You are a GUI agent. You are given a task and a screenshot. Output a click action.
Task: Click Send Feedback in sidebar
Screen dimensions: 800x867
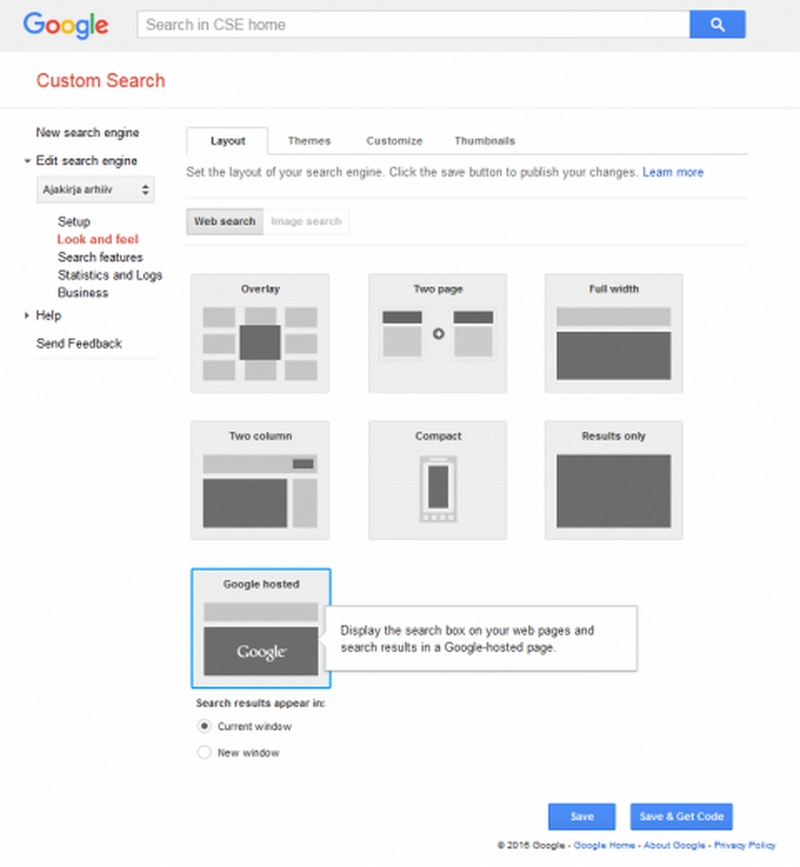[79, 343]
